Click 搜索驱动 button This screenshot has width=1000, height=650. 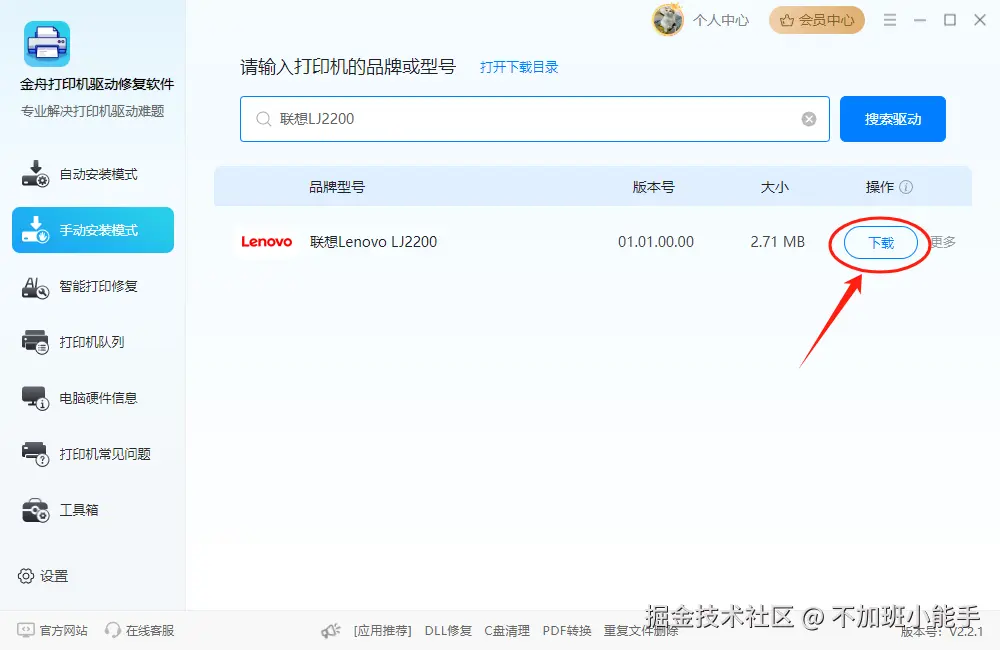coord(892,119)
